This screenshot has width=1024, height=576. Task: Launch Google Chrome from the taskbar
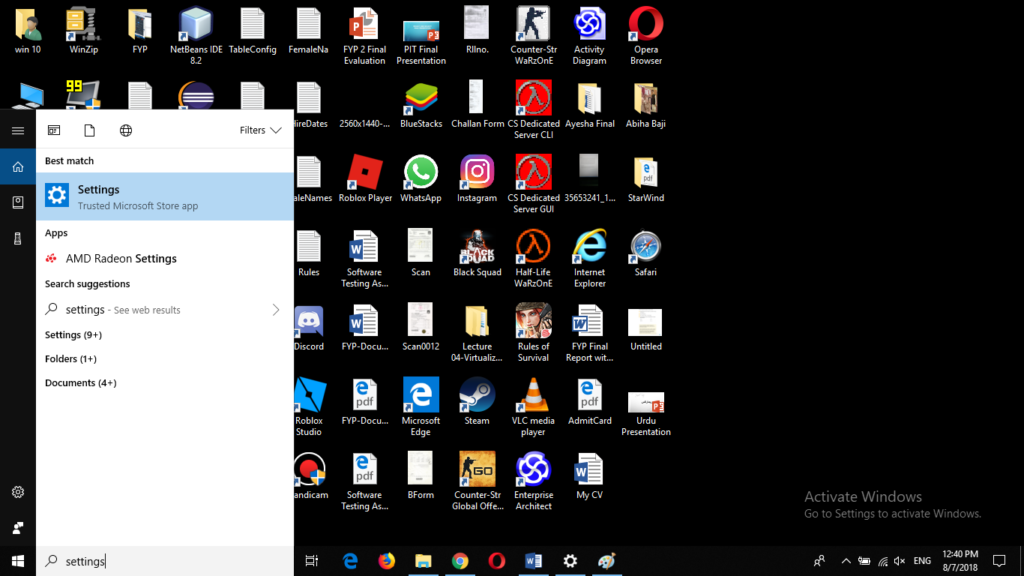tap(460, 561)
